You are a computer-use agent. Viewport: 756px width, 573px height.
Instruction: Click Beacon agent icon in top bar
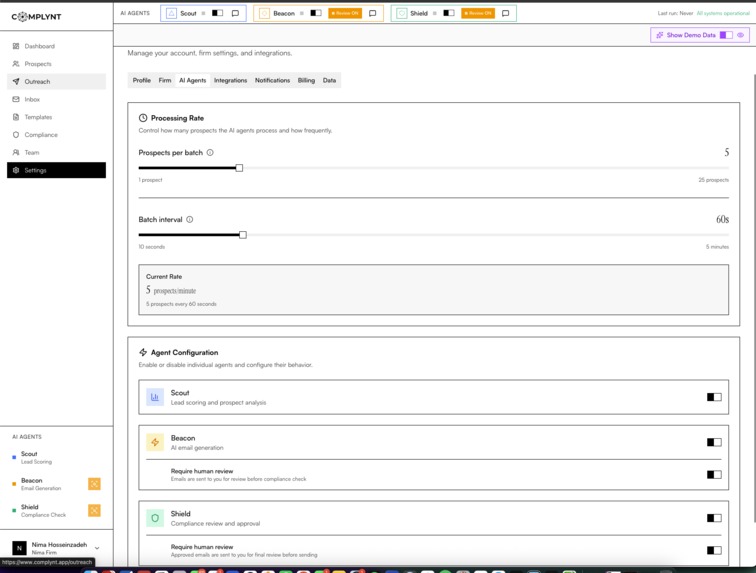(264, 14)
